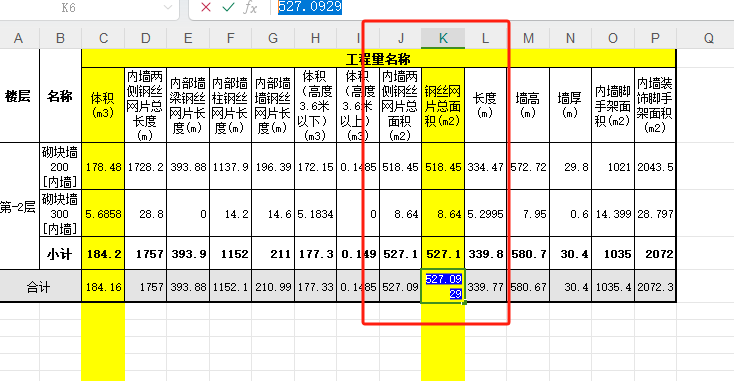Open the fx insert function icon
The height and width of the screenshot is (381, 734).
[250, 7]
